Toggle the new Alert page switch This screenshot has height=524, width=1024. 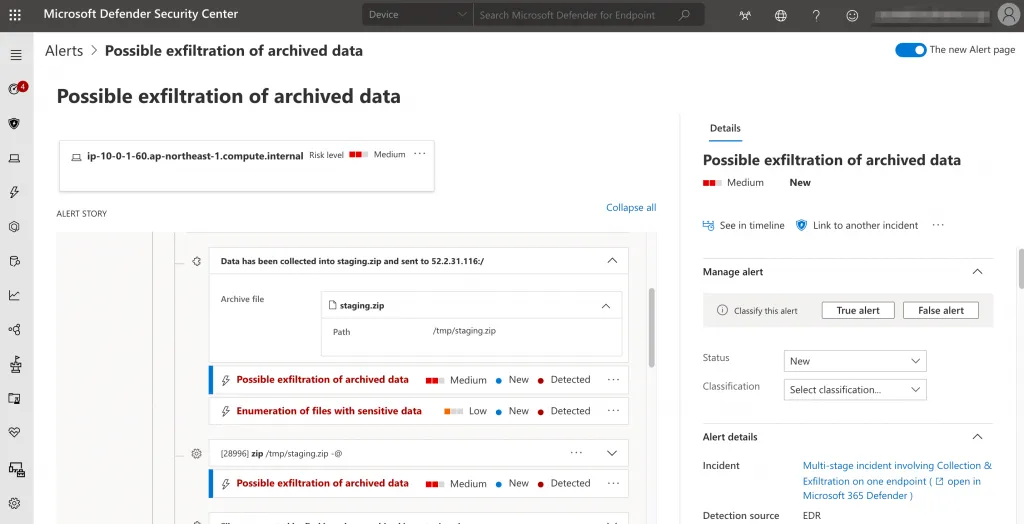click(910, 50)
